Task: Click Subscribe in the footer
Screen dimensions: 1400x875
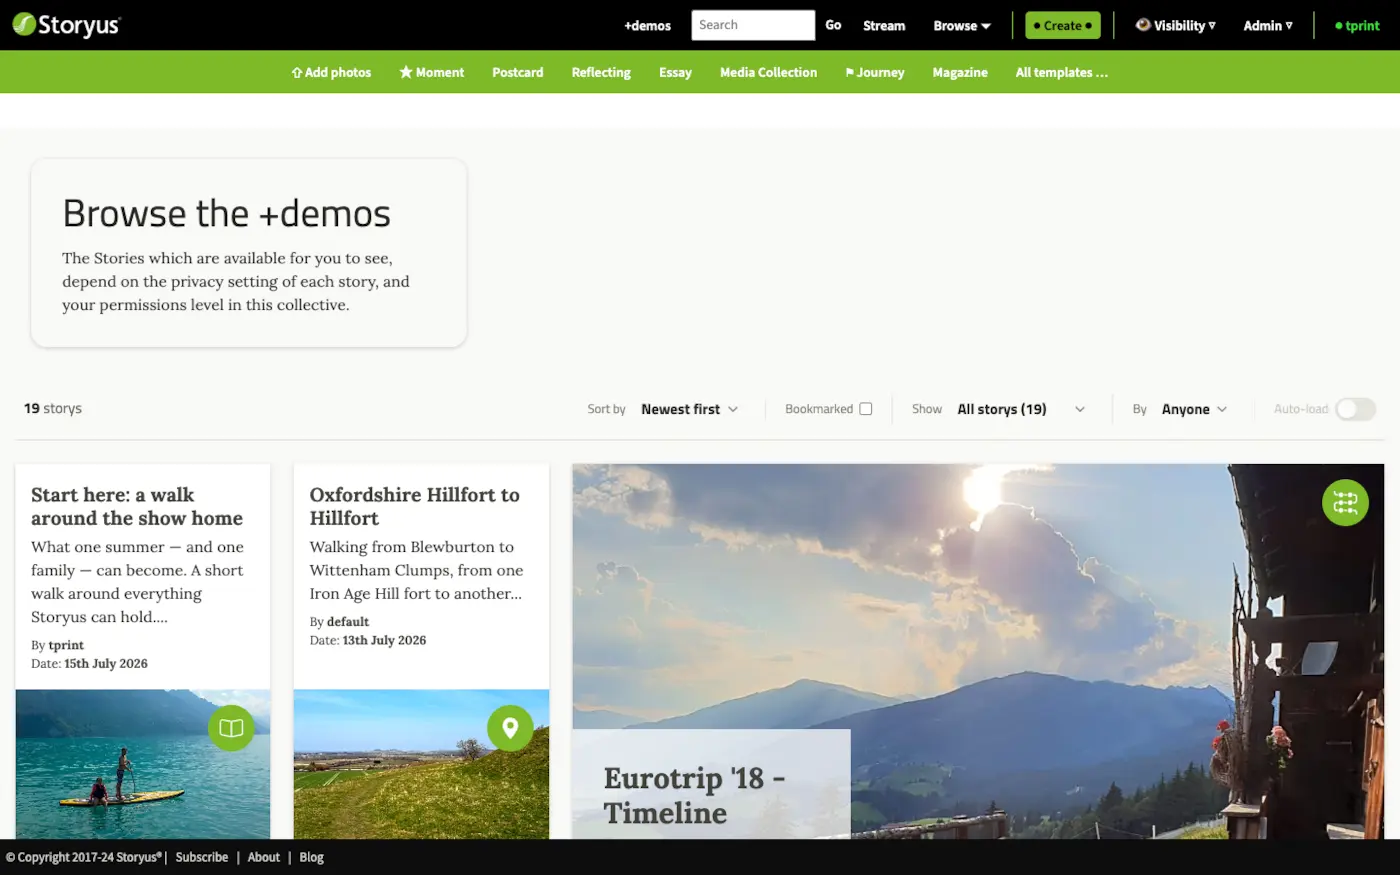Action: tap(202, 857)
